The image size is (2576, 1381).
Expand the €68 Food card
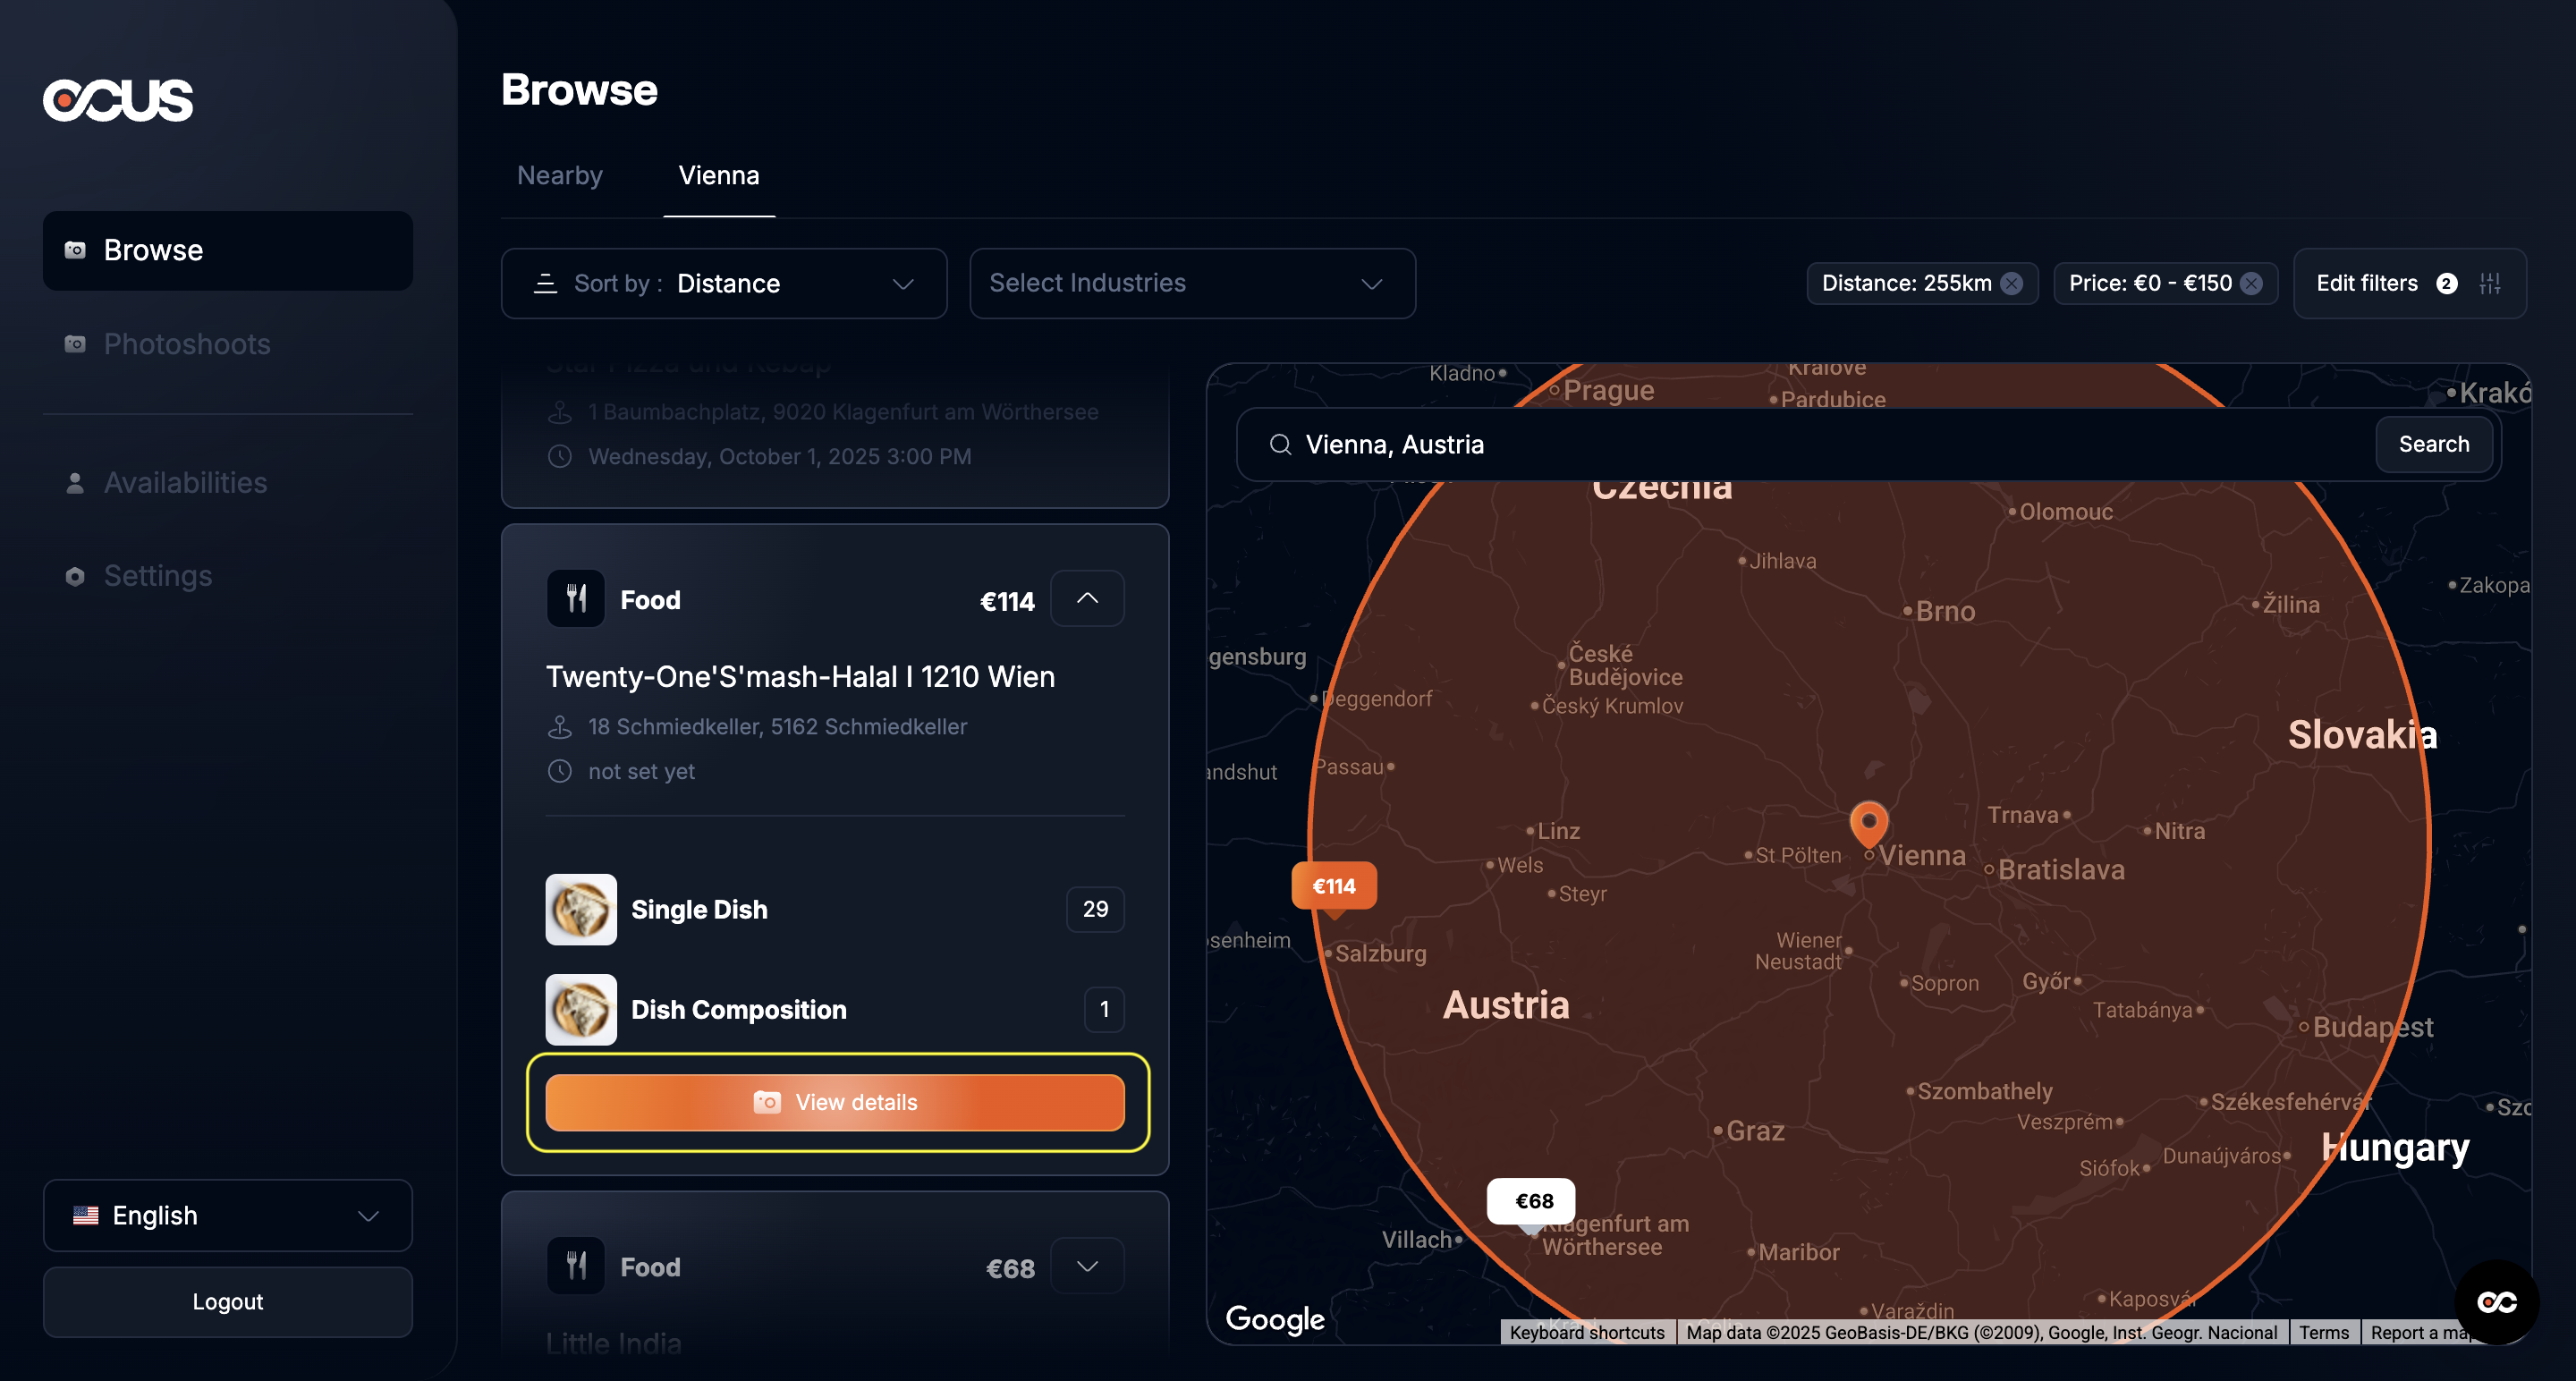coord(1087,1266)
